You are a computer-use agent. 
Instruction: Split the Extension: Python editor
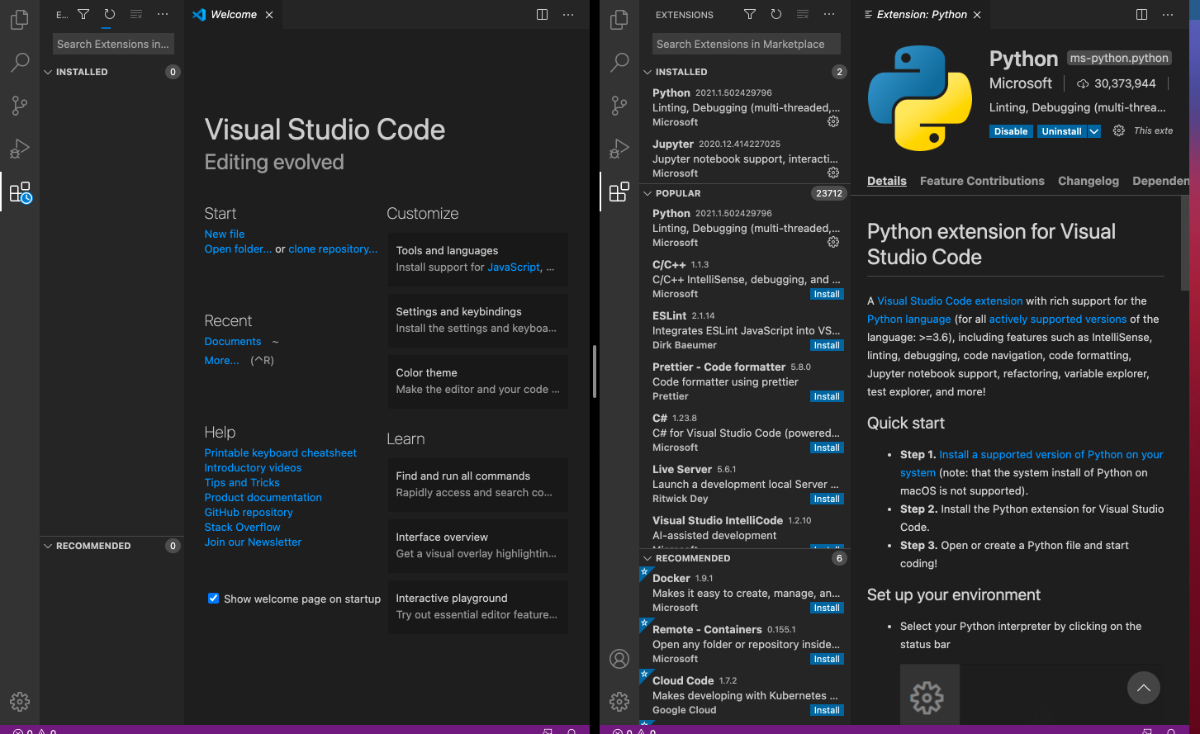click(1141, 15)
